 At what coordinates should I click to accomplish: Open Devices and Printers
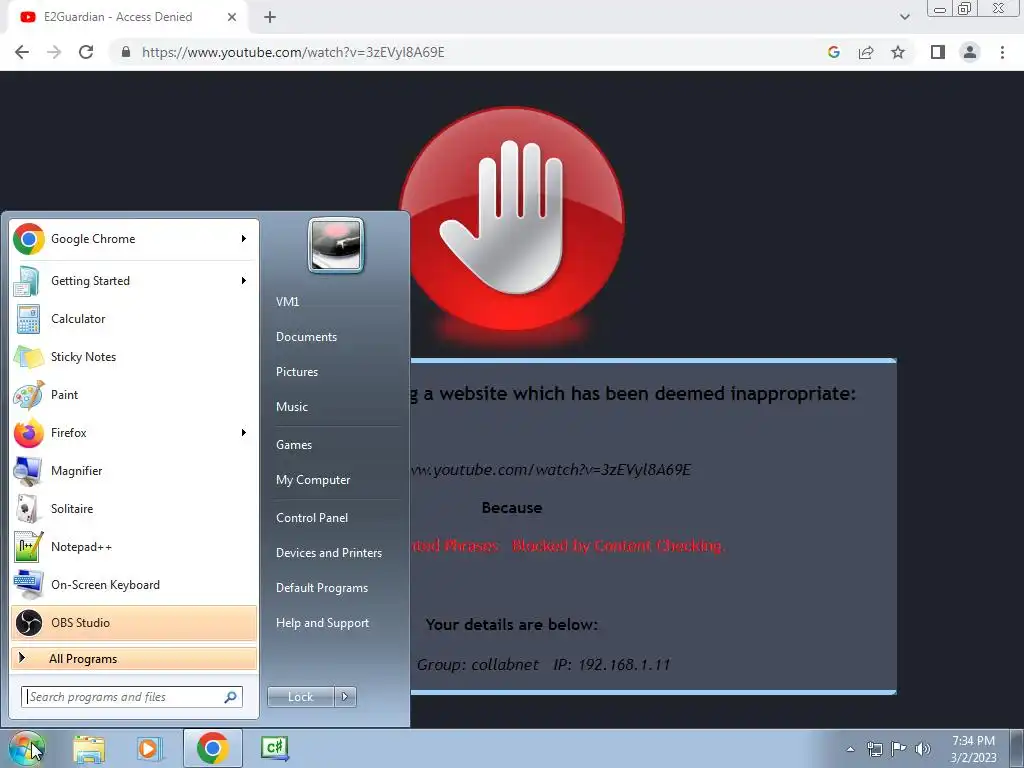pos(328,552)
